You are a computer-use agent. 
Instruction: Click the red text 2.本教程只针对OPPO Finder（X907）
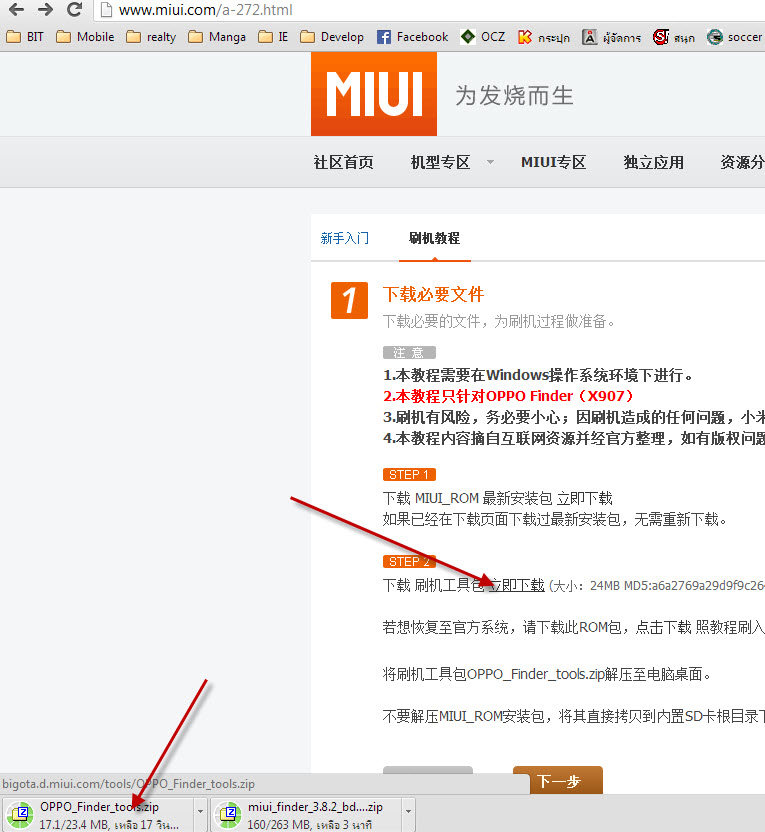tap(508, 396)
